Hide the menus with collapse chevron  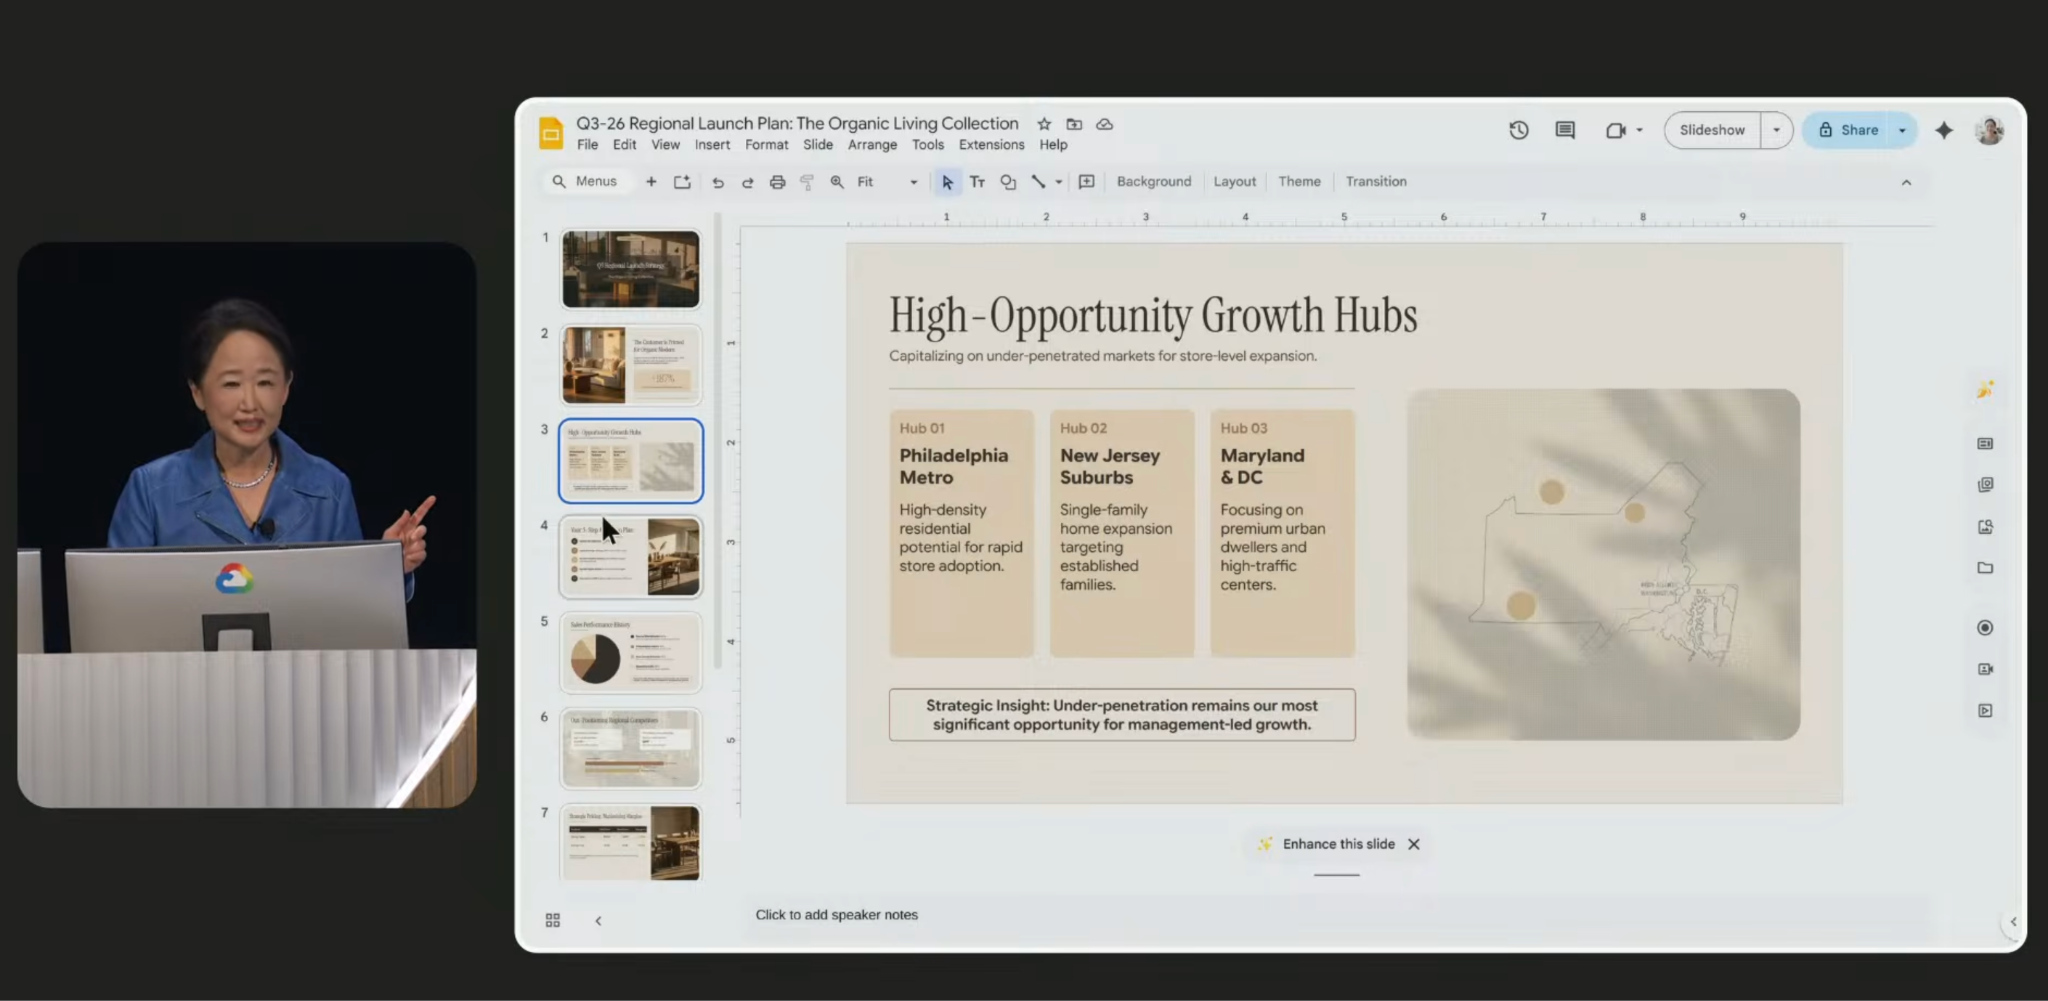coord(1906,182)
